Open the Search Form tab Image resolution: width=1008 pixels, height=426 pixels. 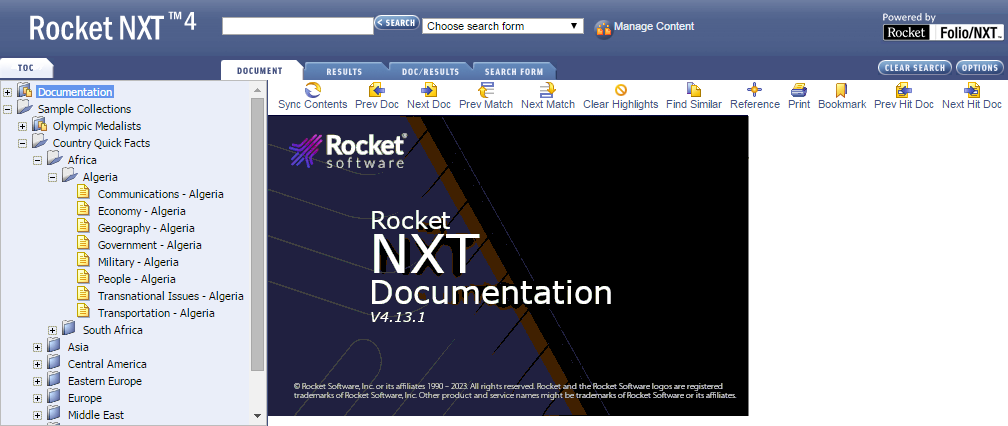coord(514,72)
